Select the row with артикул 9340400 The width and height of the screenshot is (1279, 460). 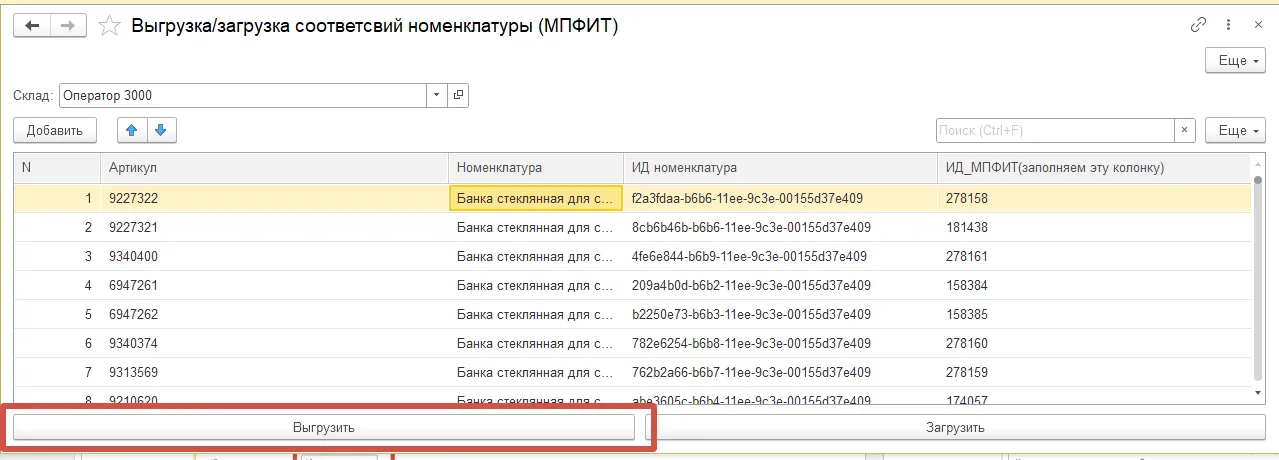pyautogui.click(x=632, y=256)
